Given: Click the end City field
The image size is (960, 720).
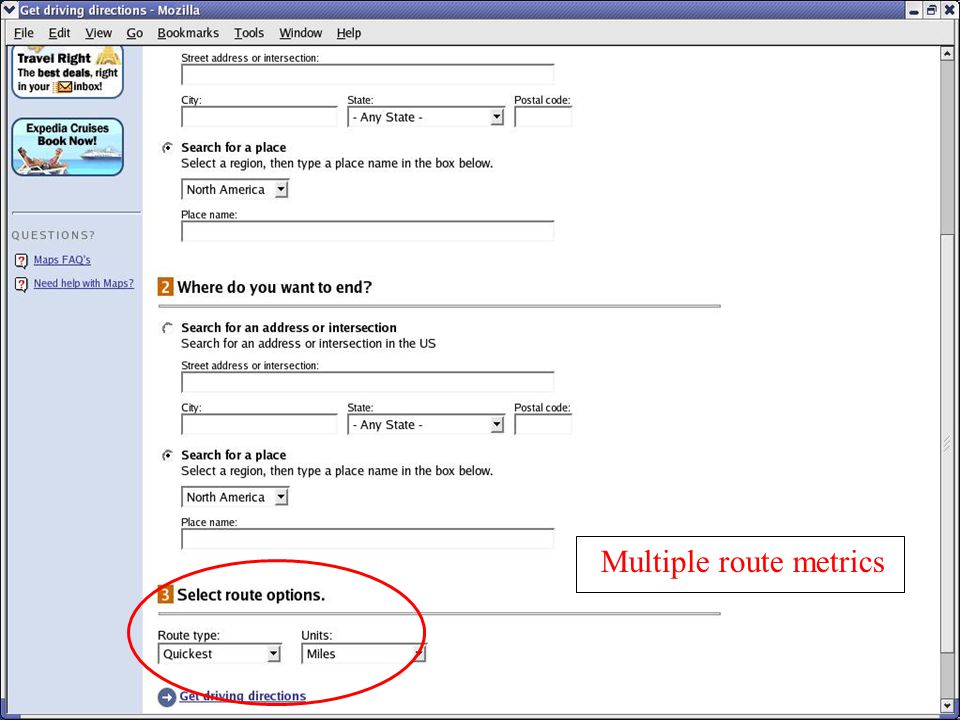Looking at the screenshot, I should (259, 424).
